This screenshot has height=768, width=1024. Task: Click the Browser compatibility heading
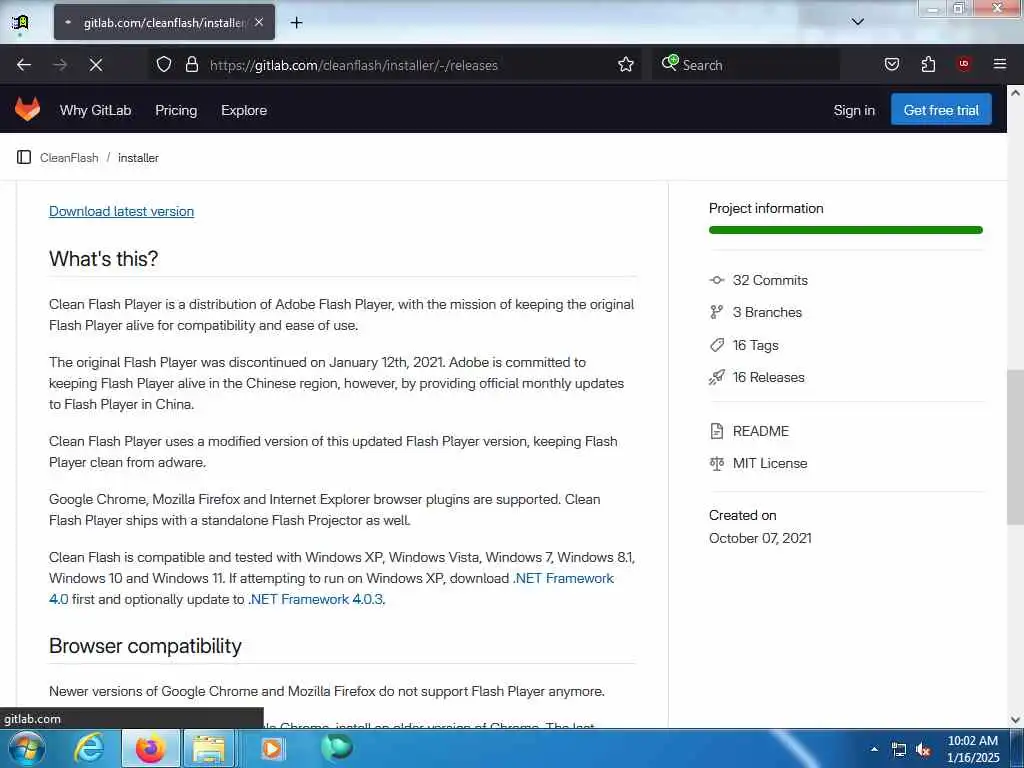145,645
